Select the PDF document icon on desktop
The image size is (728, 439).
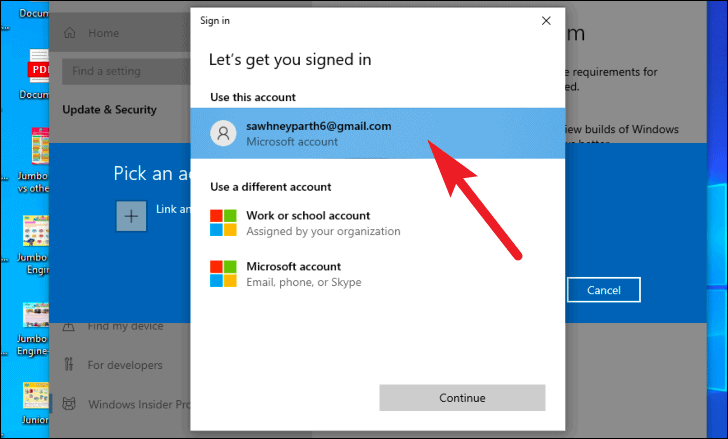[x=39, y=66]
